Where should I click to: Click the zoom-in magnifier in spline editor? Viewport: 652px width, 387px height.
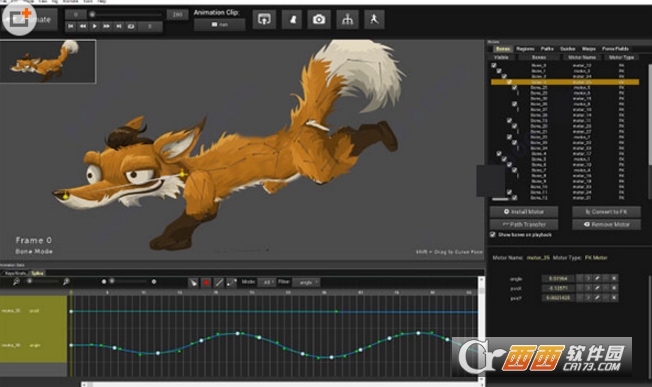[x=66, y=282]
